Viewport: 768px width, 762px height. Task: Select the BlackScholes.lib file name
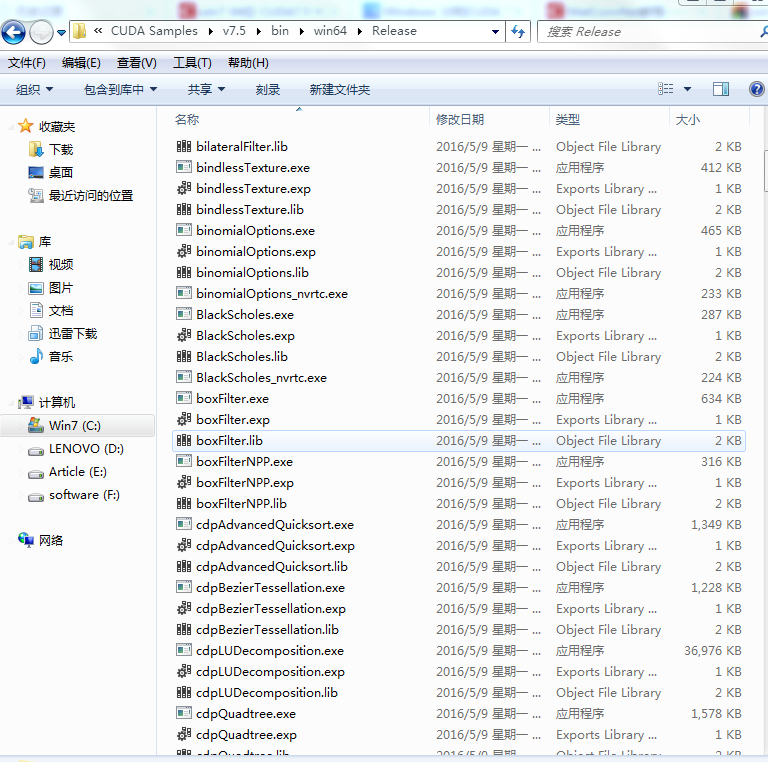242,357
